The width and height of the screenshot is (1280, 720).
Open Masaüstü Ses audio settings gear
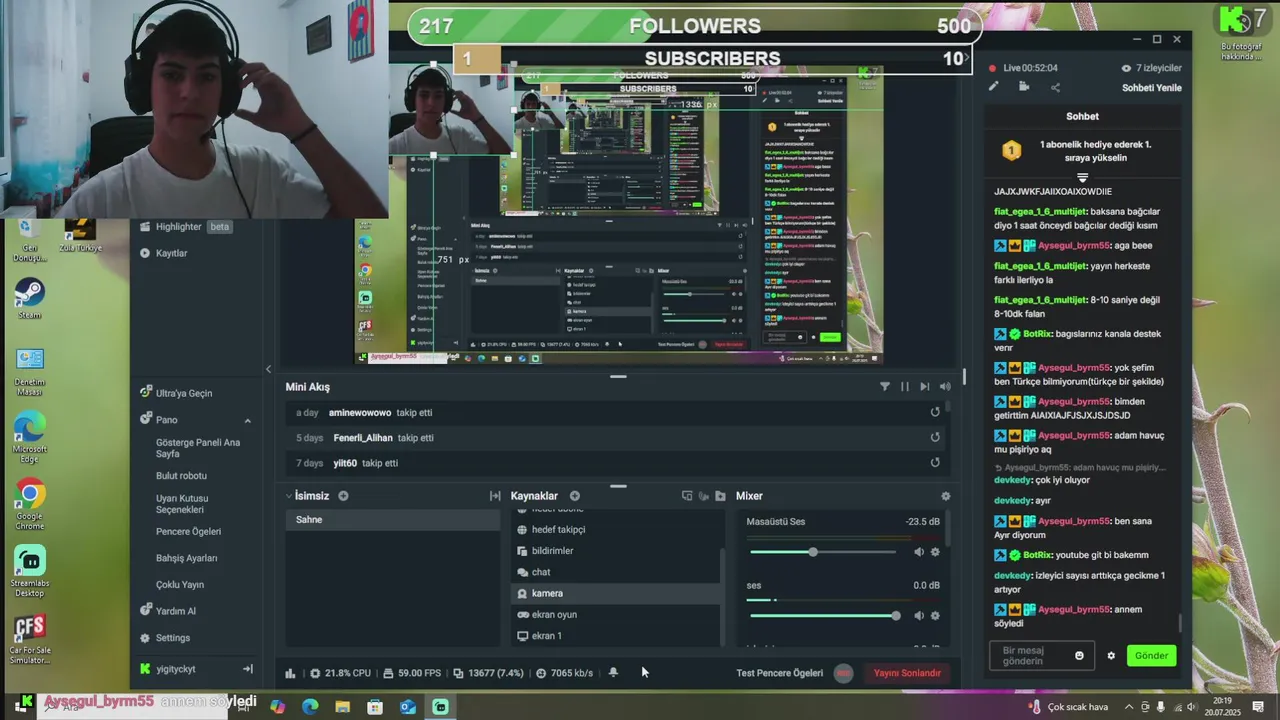point(936,552)
